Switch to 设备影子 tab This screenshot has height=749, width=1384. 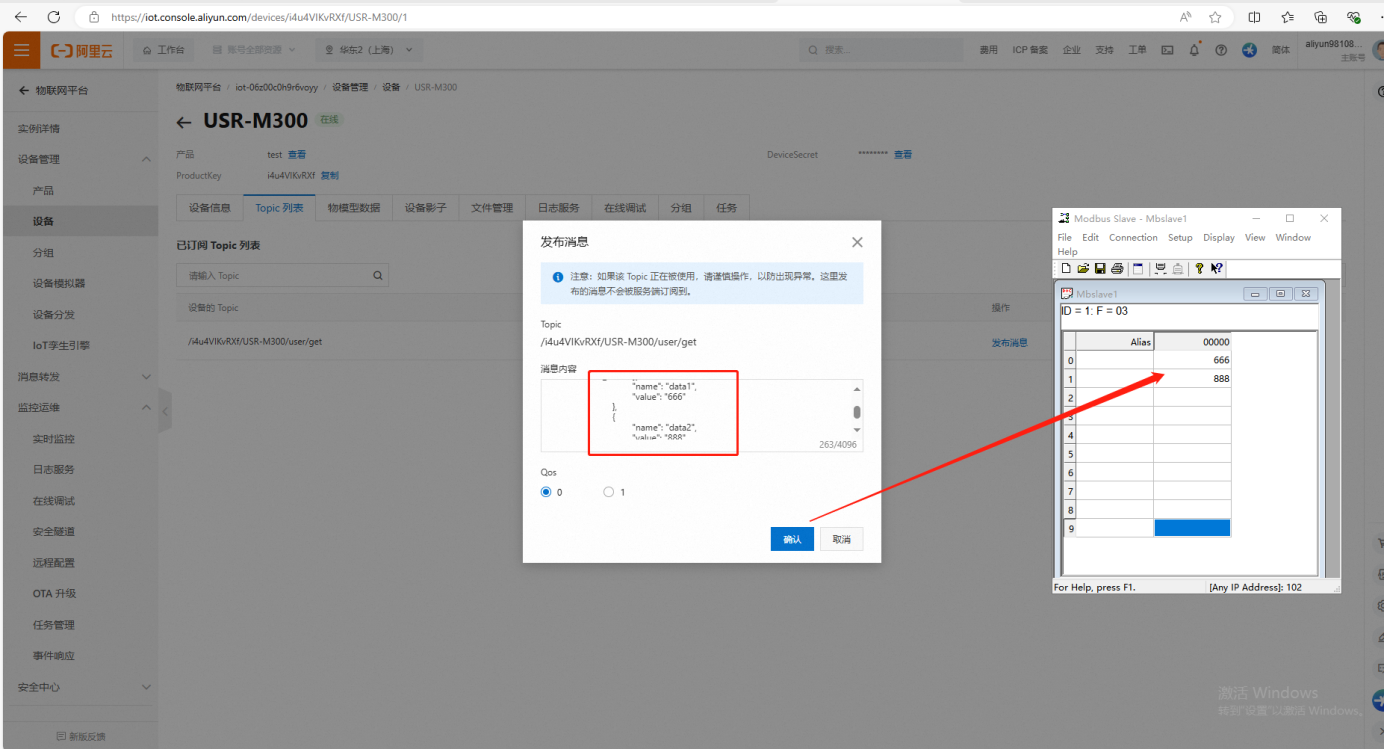tap(425, 208)
